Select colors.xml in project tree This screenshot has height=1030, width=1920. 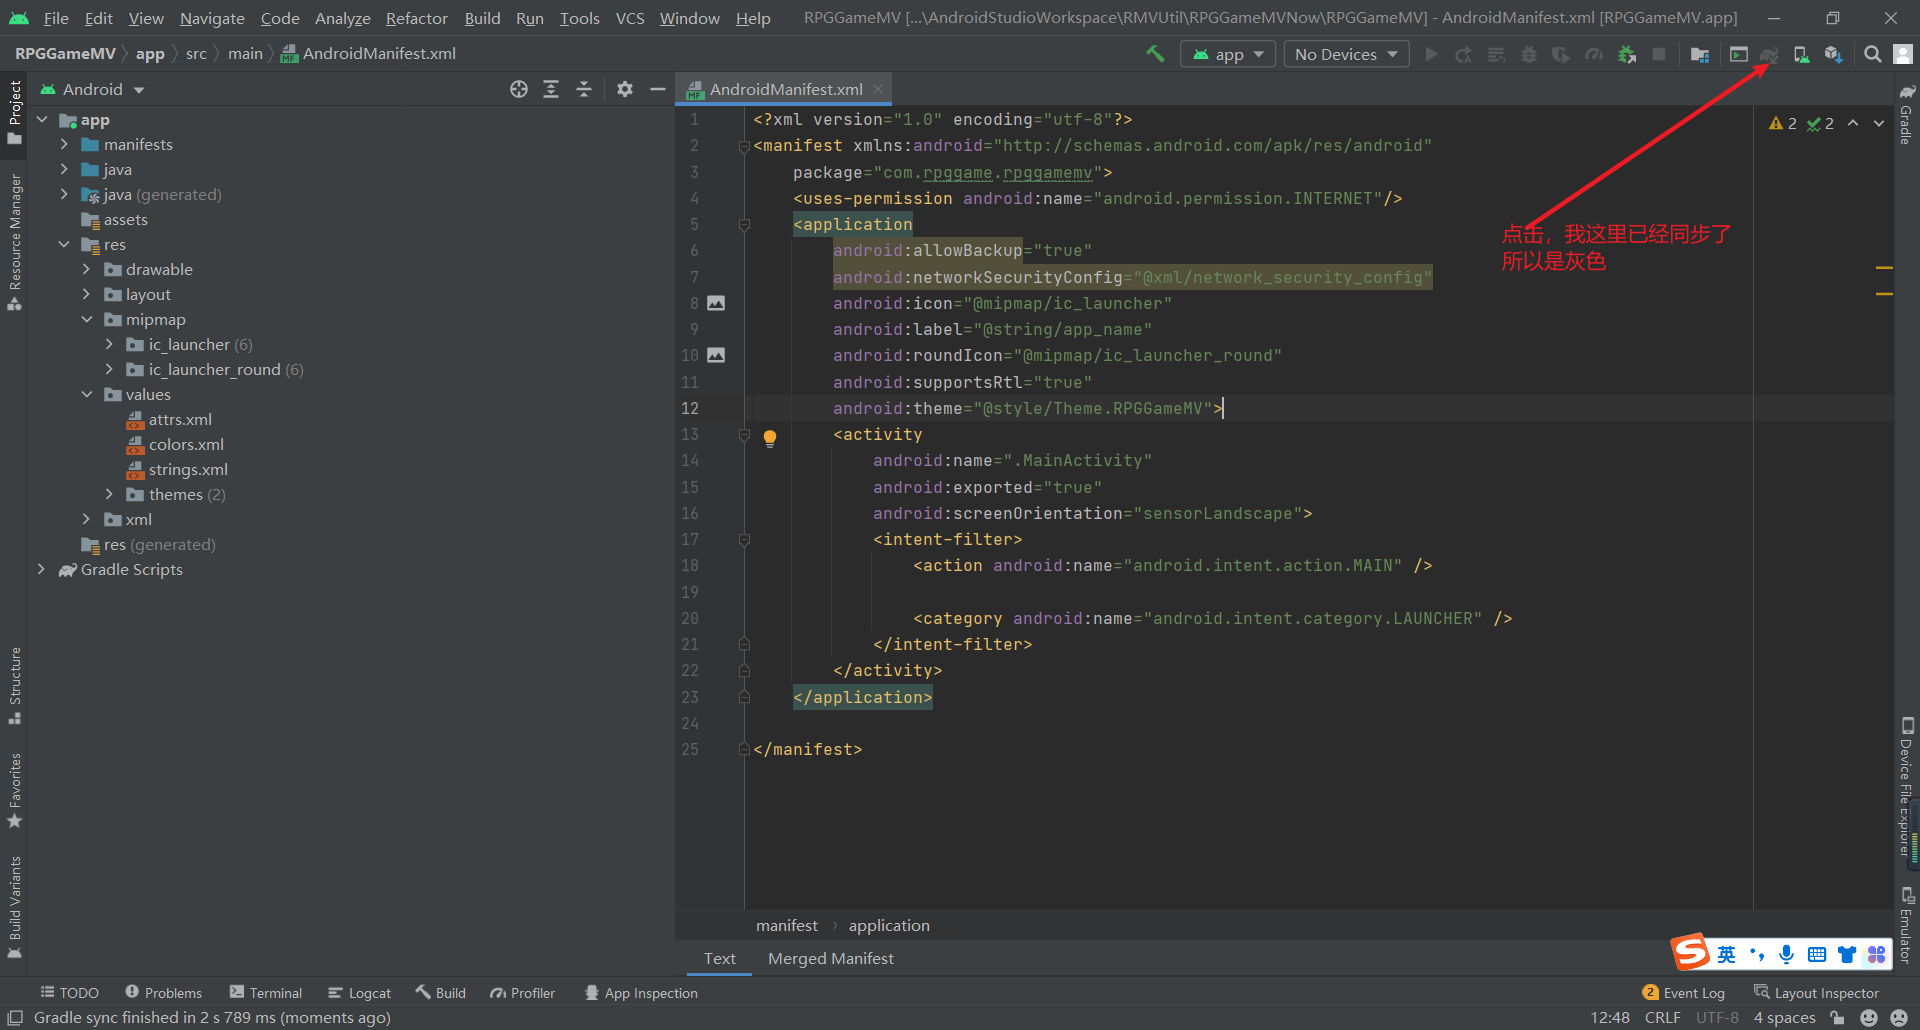coord(186,444)
